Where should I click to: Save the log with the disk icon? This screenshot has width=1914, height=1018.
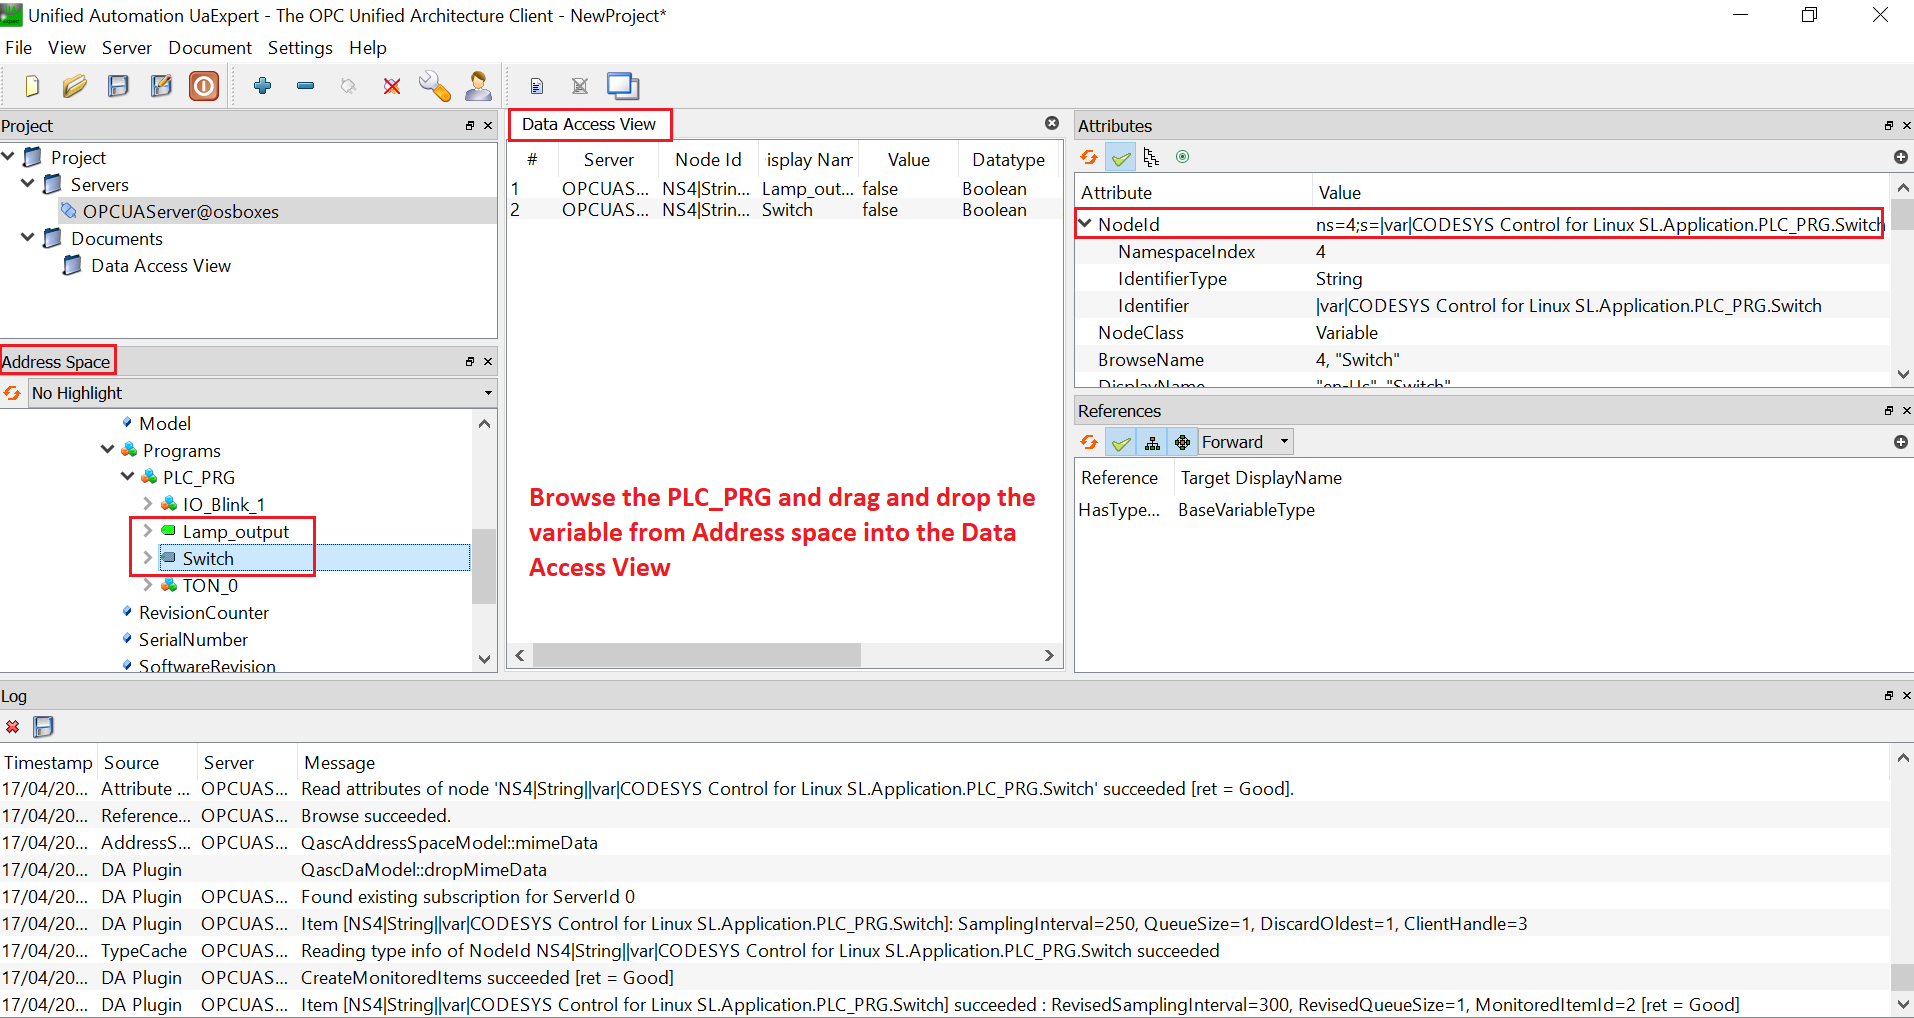(x=43, y=727)
